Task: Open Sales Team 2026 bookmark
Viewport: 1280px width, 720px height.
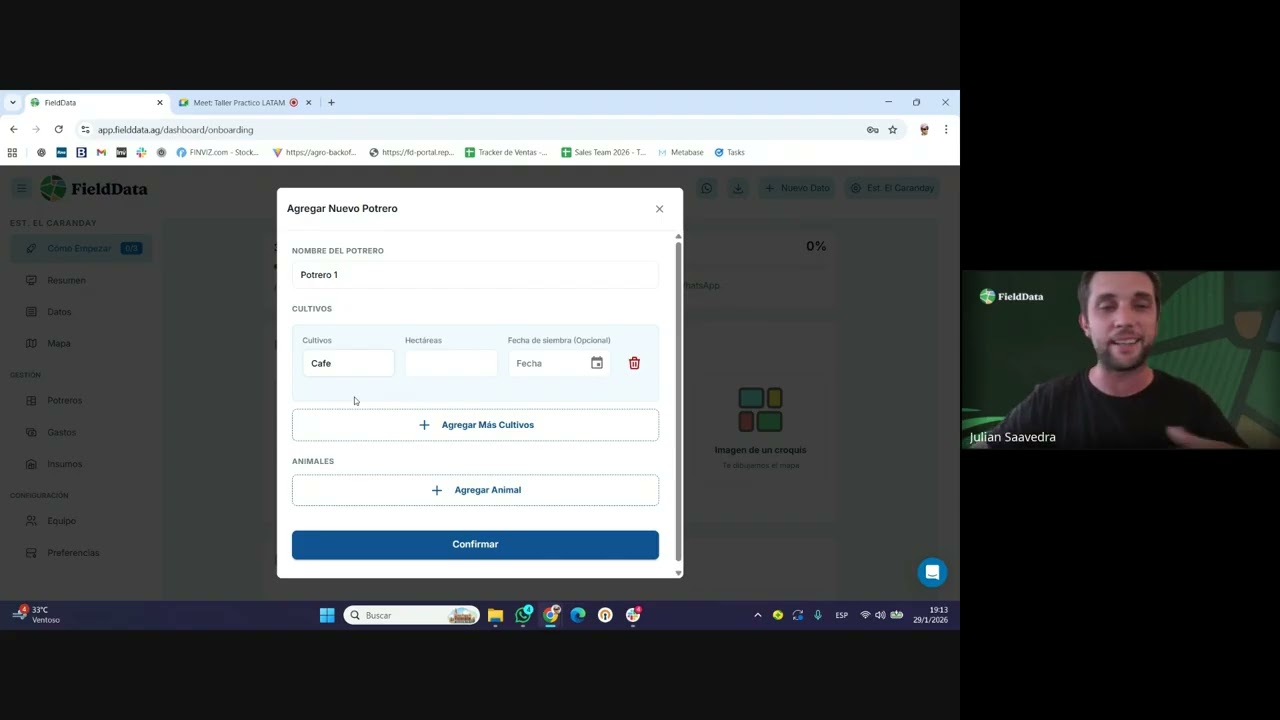Action: [603, 152]
